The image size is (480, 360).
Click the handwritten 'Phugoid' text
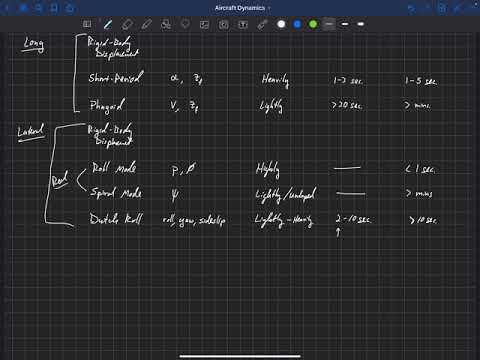tap(107, 105)
